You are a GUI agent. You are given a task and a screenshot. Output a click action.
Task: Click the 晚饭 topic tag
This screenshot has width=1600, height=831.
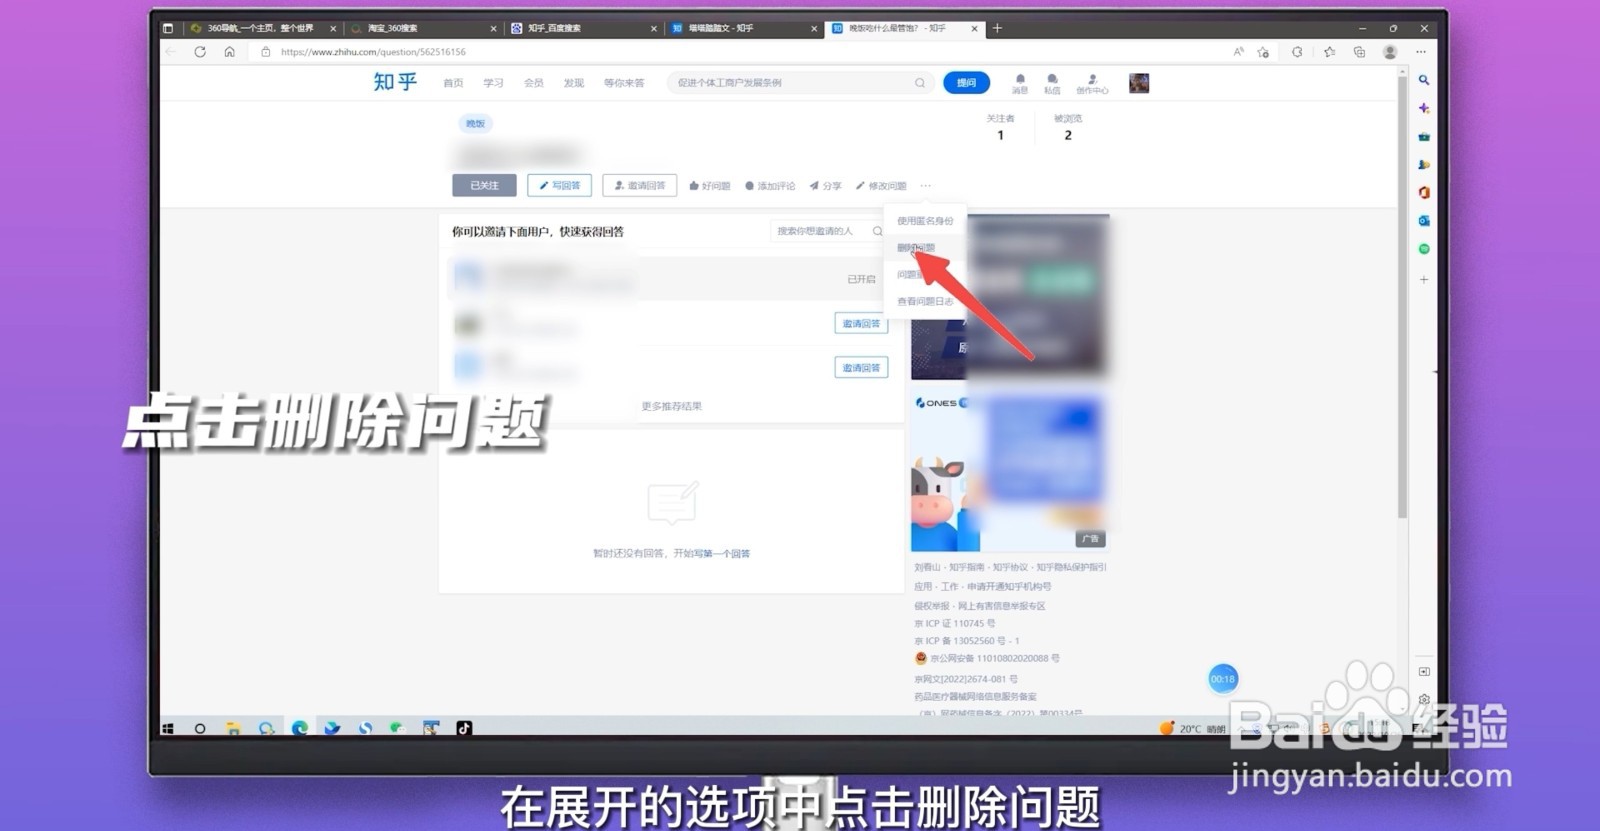click(475, 124)
